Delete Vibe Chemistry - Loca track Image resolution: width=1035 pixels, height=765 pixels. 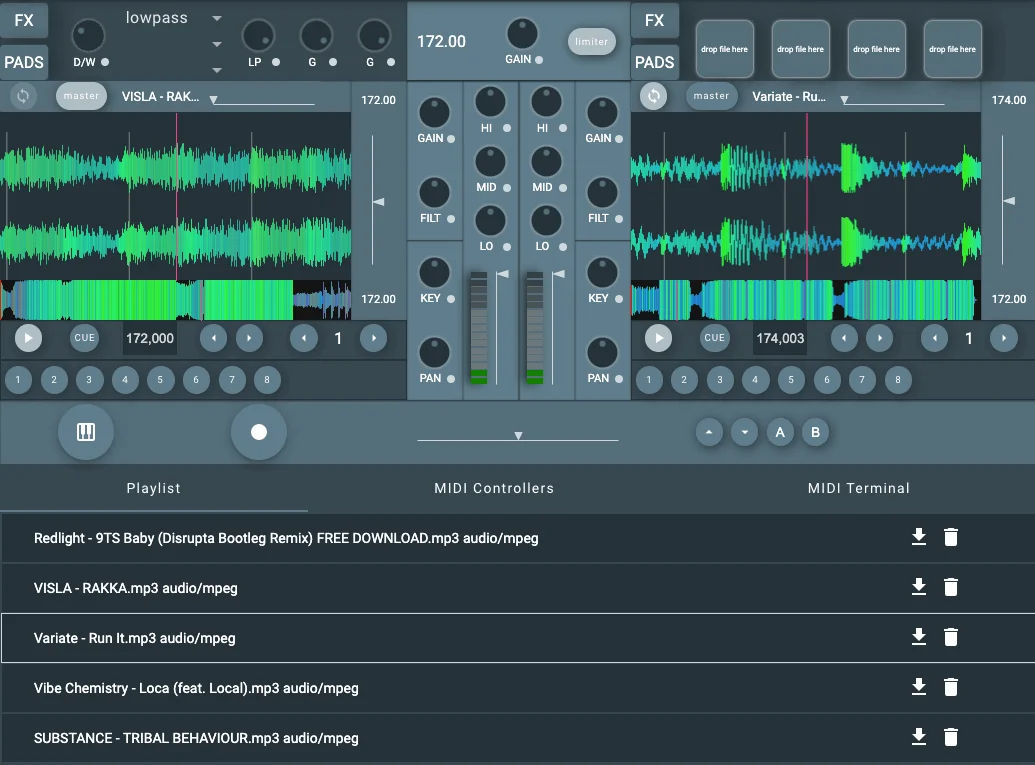point(951,687)
